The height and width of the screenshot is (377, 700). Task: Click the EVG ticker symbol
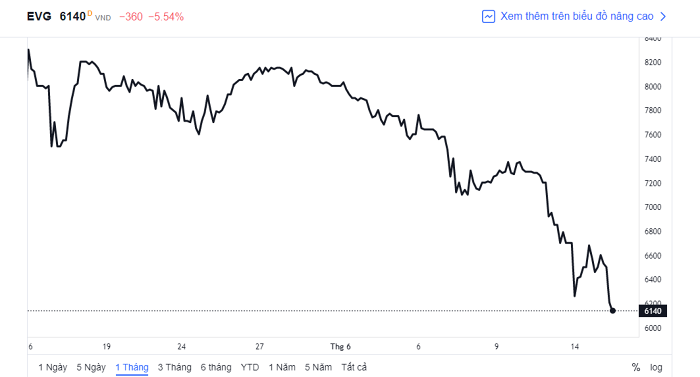coord(39,17)
